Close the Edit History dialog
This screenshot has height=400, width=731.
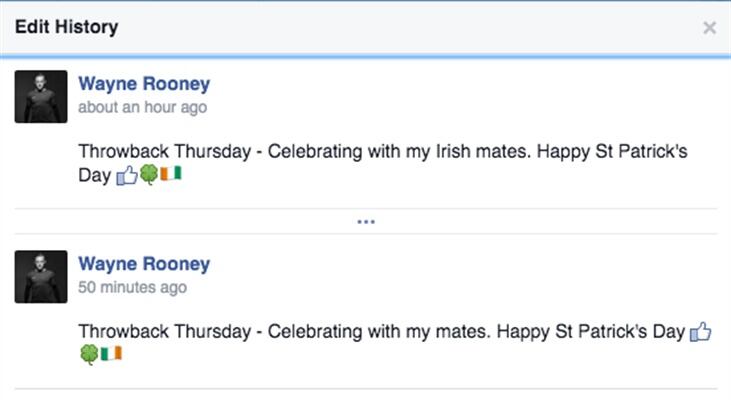coord(710,28)
